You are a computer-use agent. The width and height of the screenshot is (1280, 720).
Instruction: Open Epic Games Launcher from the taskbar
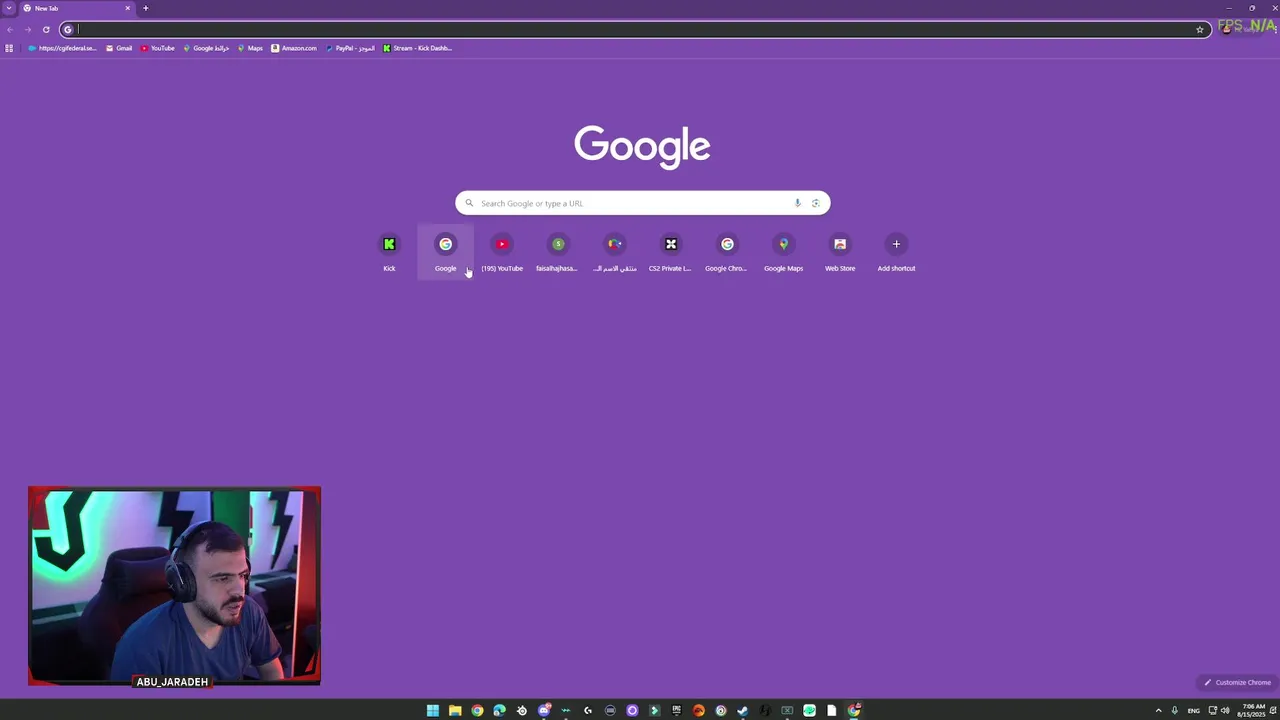(x=676, y=711)
